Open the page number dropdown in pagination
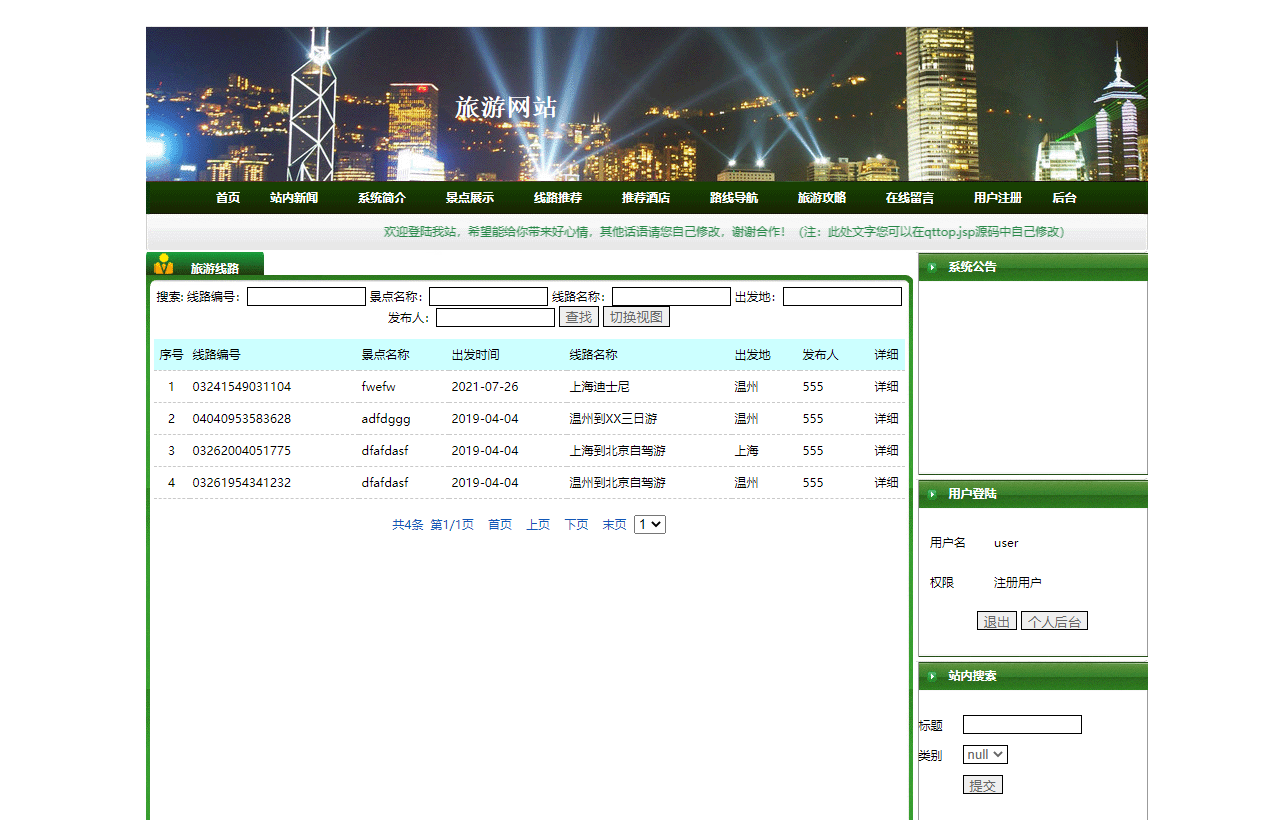 [649, 523]
